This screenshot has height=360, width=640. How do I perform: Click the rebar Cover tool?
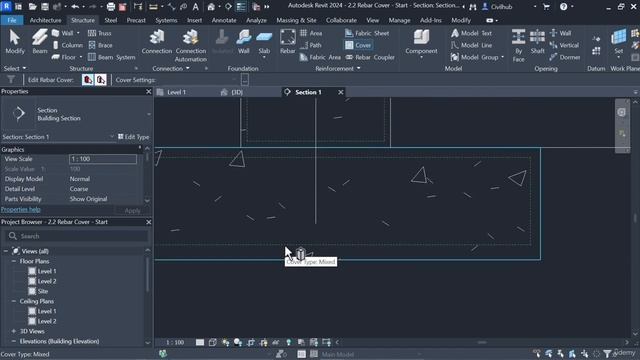pyautogui.click(x=358, y=45)
